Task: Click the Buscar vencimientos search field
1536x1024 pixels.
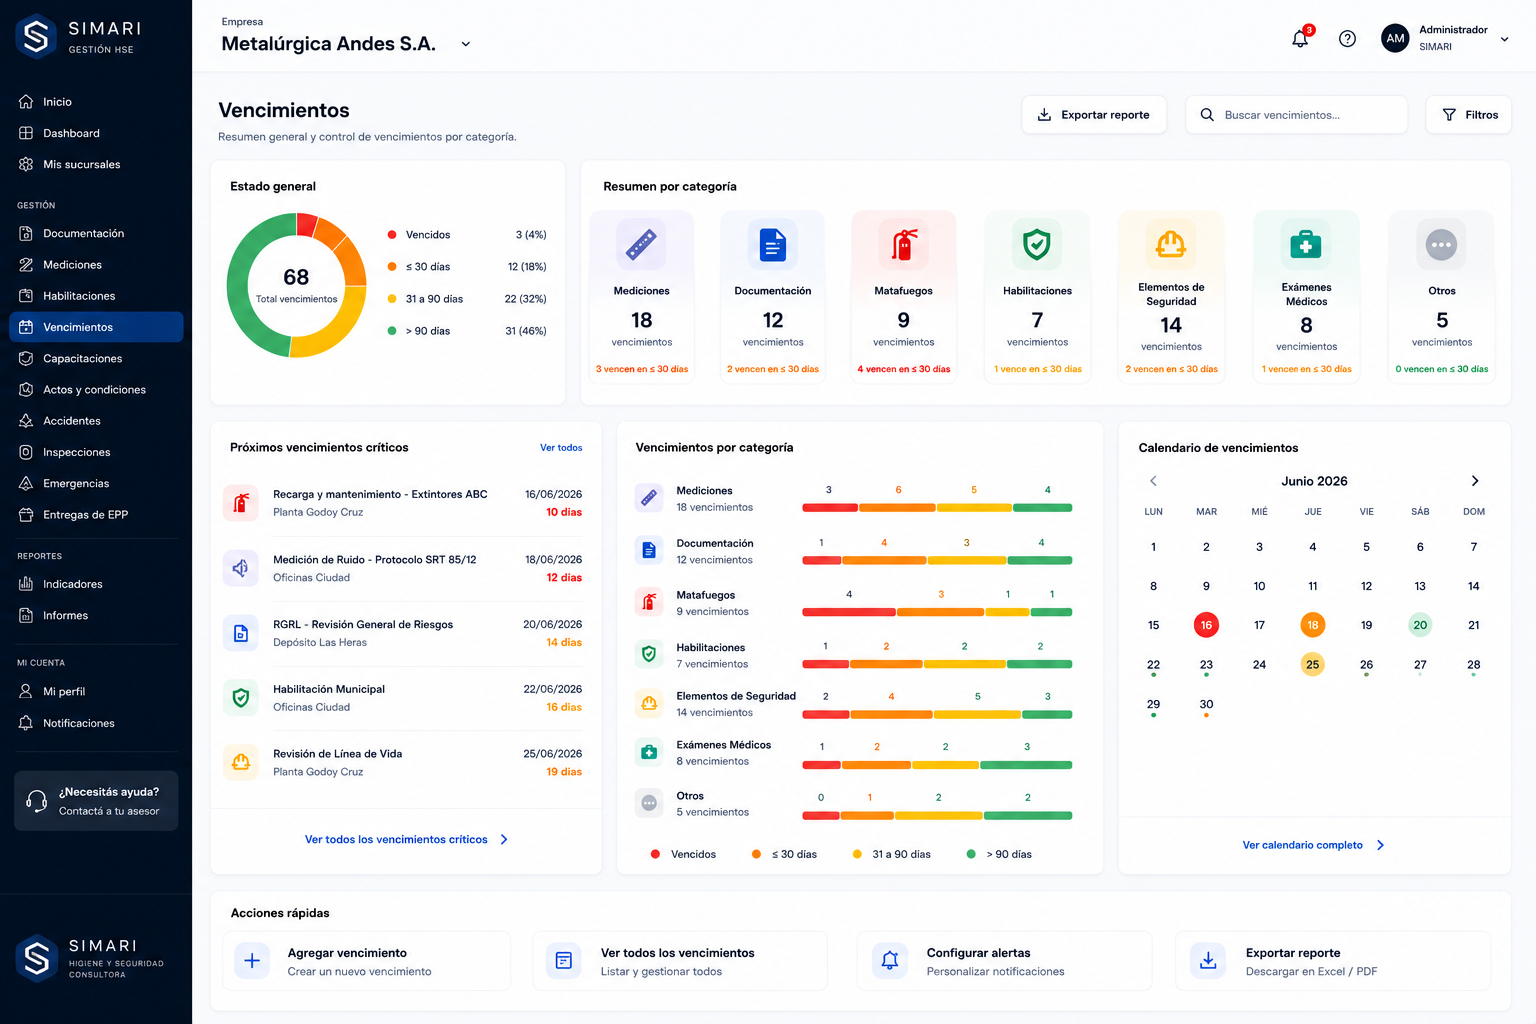Action: (x=1296, y=115)
